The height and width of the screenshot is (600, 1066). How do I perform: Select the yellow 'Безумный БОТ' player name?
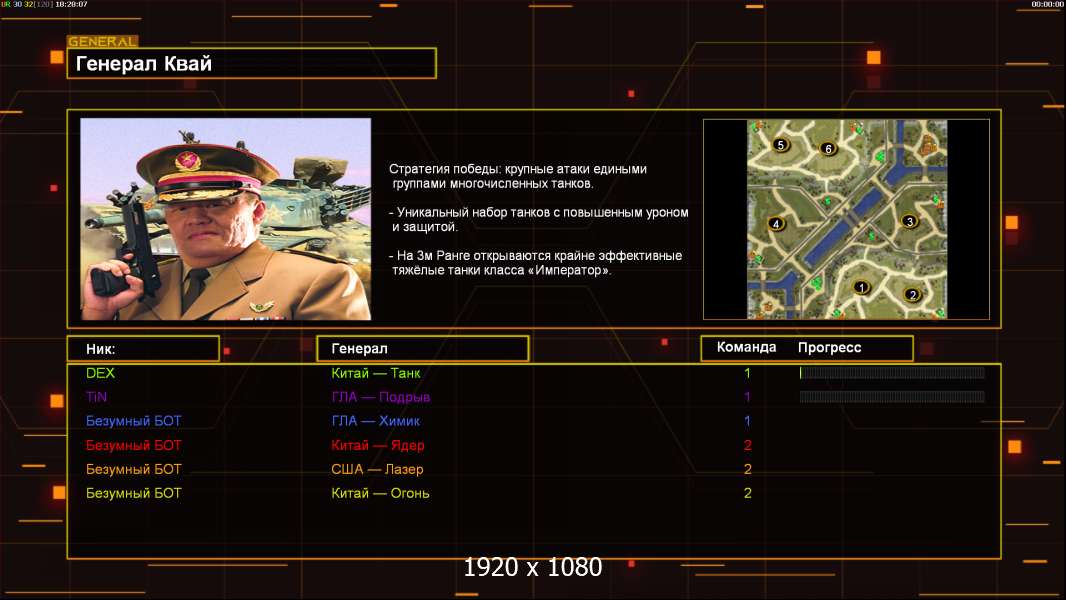tap(134, 493)
